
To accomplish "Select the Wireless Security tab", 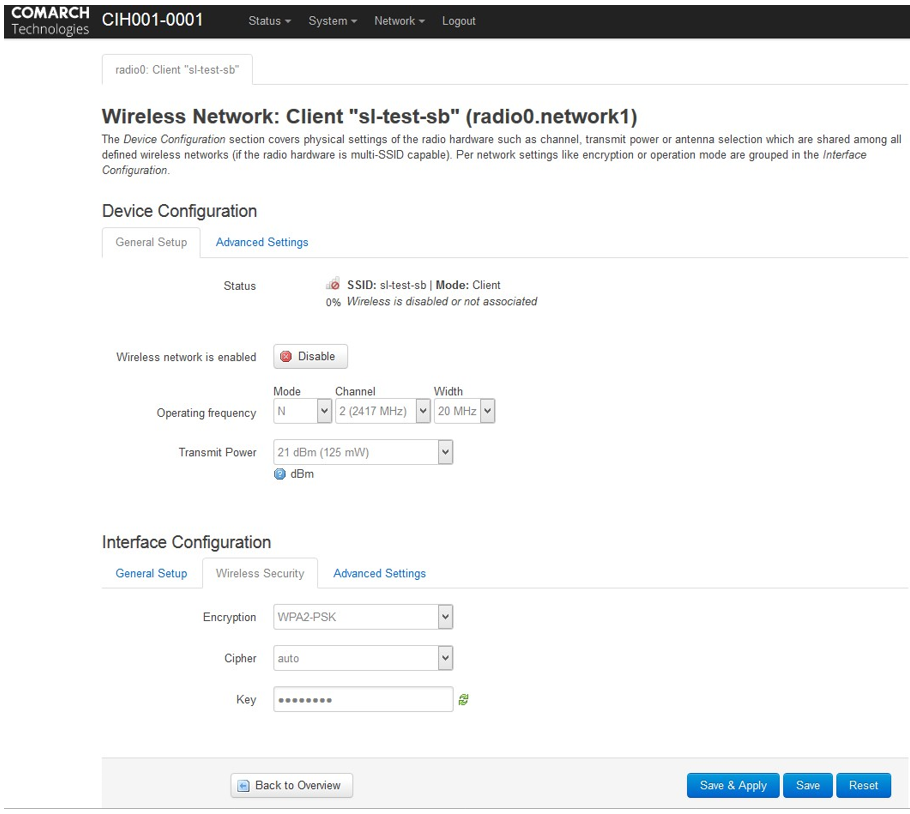I will point(260,573).
